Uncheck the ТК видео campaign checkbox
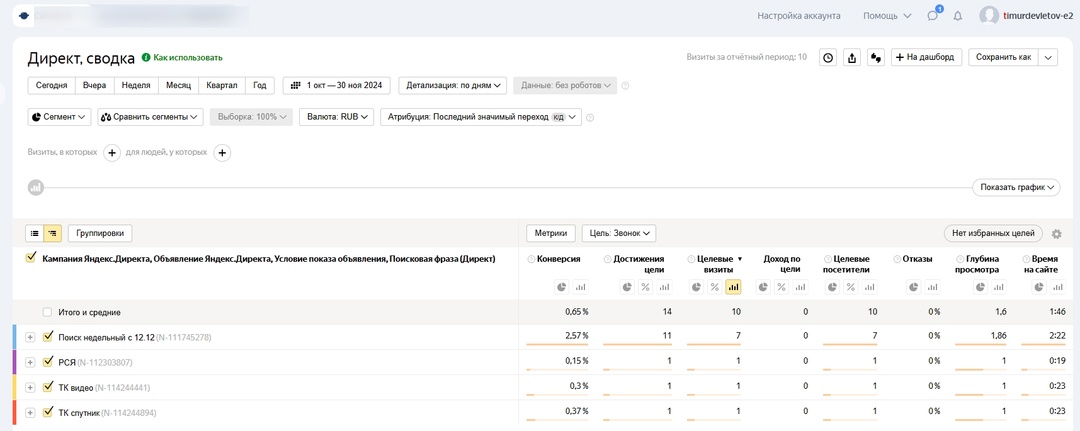The height and width of the screenshot is (431, 1080). click(48, 387)
